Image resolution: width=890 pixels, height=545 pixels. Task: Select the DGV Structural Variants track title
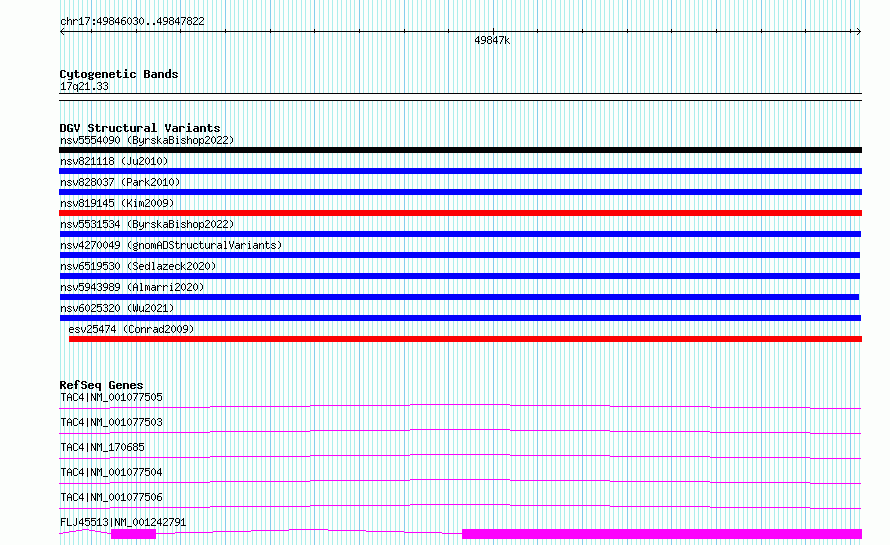[x=140, y=128]
